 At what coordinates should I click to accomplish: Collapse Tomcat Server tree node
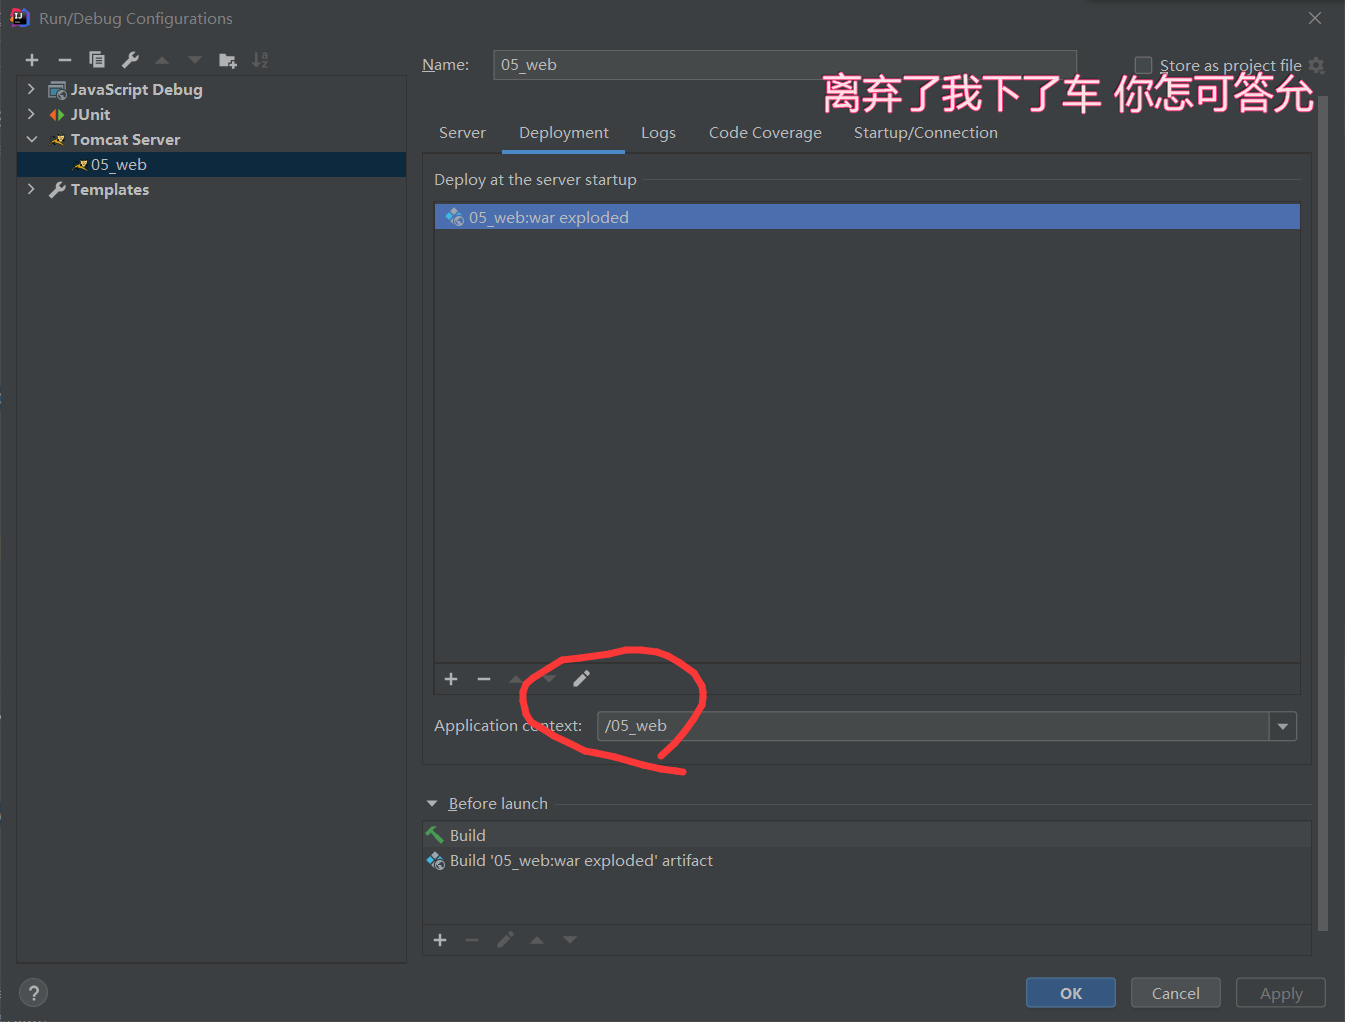coord(31,139)
